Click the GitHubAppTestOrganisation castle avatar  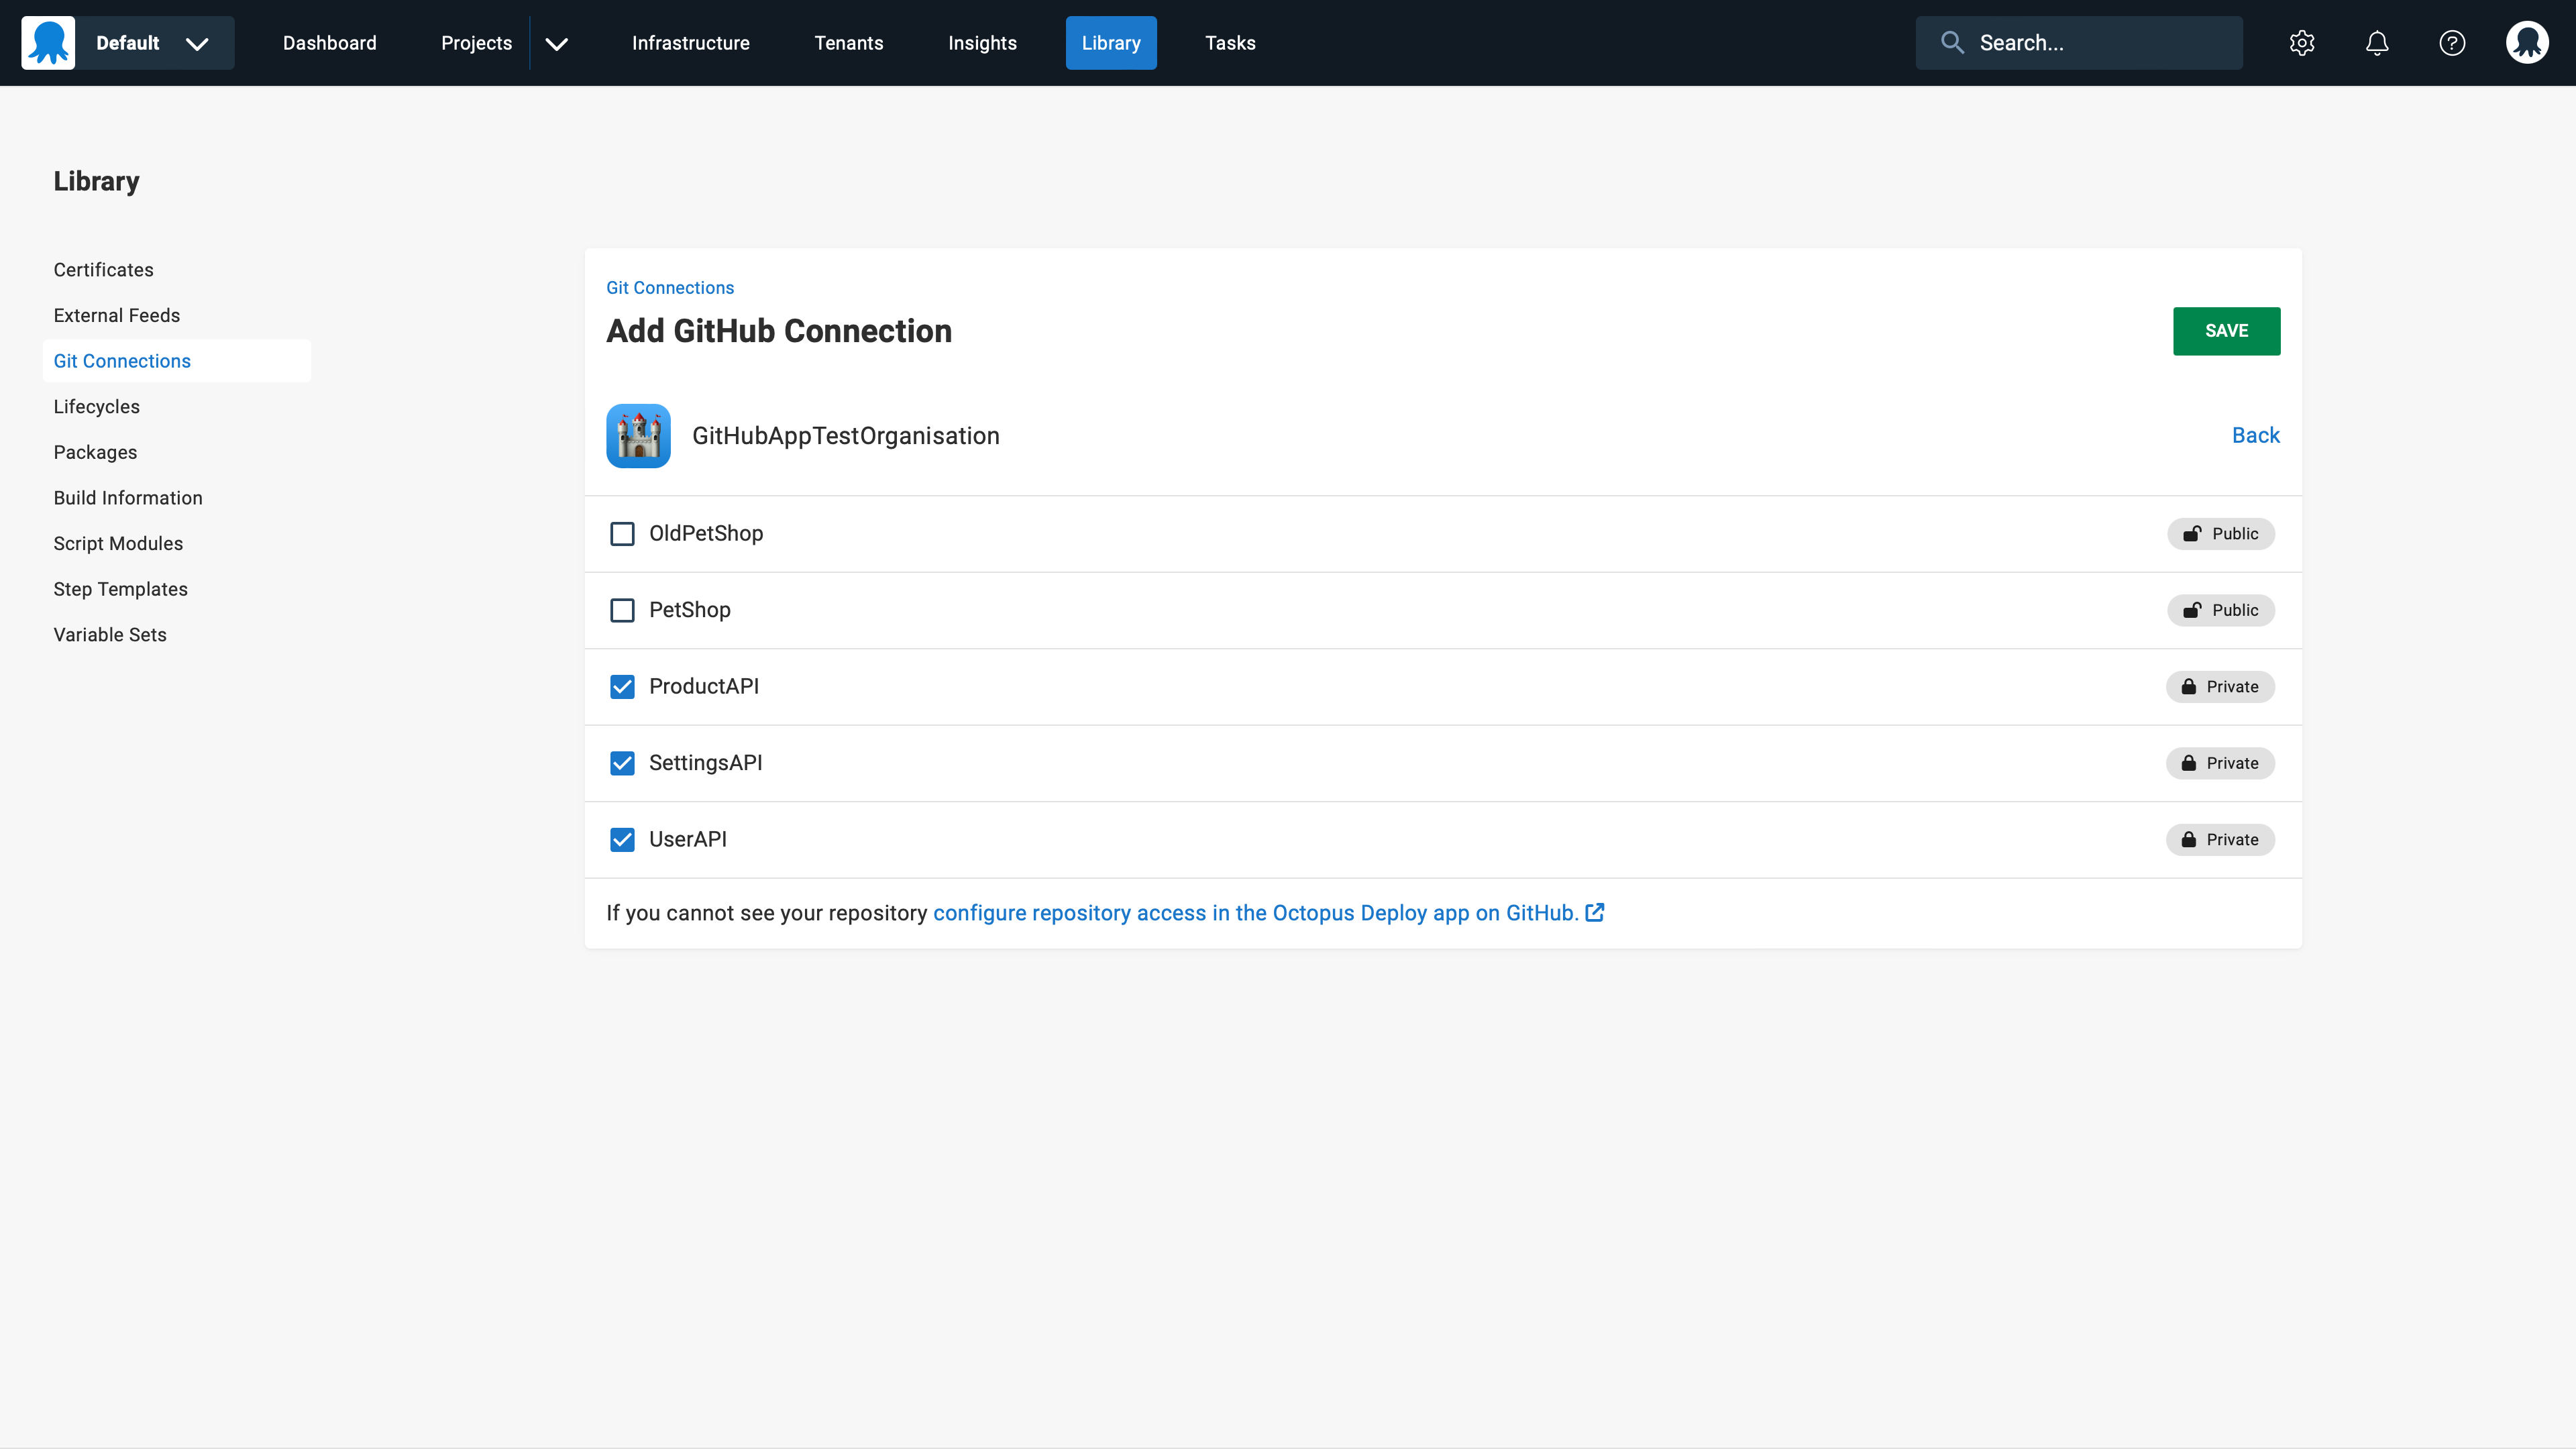638,436
